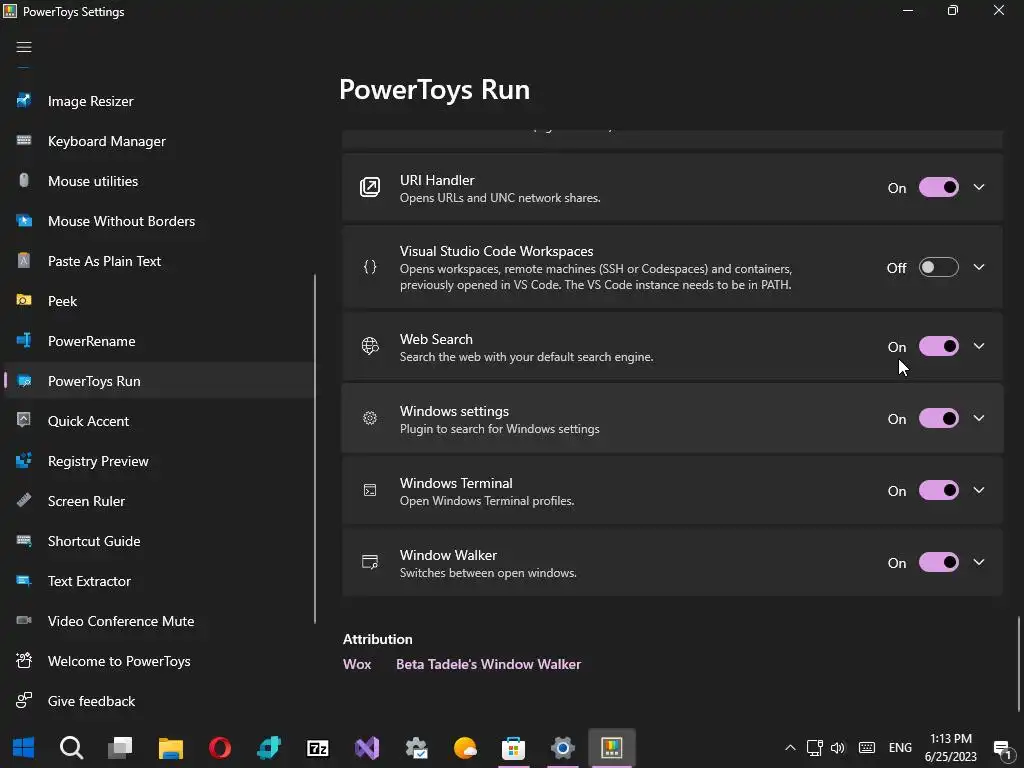Screen dimensions: 1024x768
Task: Click the Windows settings gear plugin icon
Action: pos(370,418)
